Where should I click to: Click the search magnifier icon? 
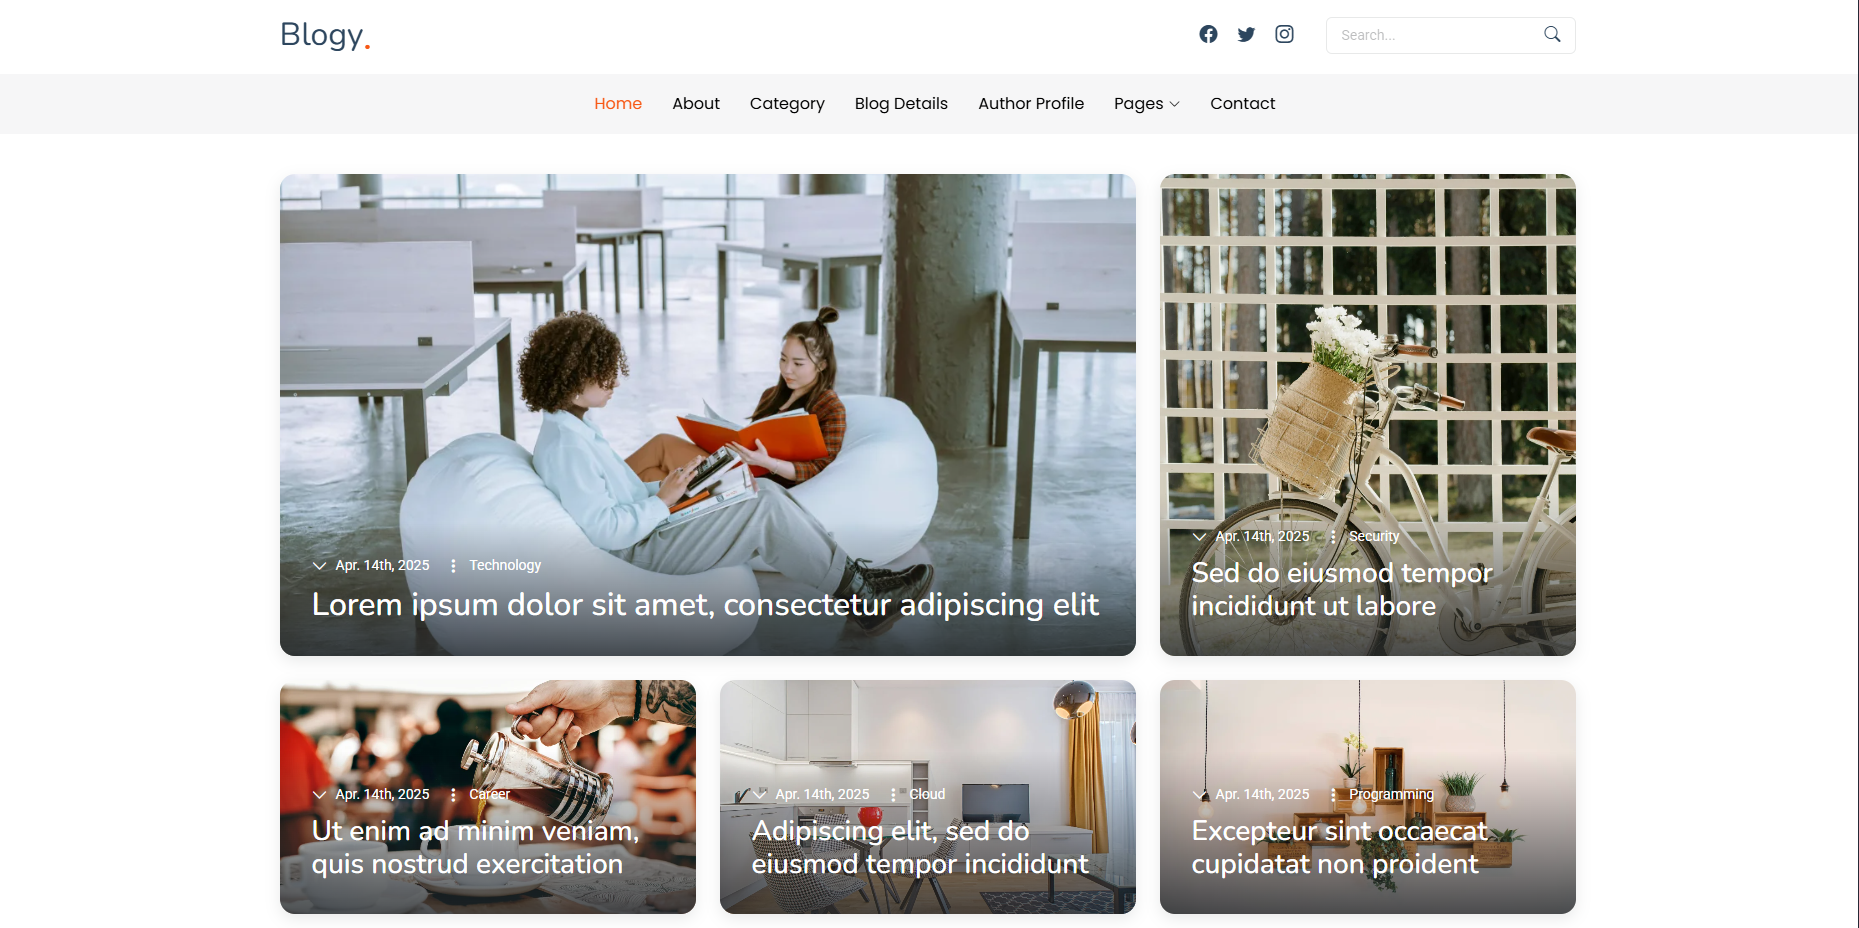[1552, 34]
